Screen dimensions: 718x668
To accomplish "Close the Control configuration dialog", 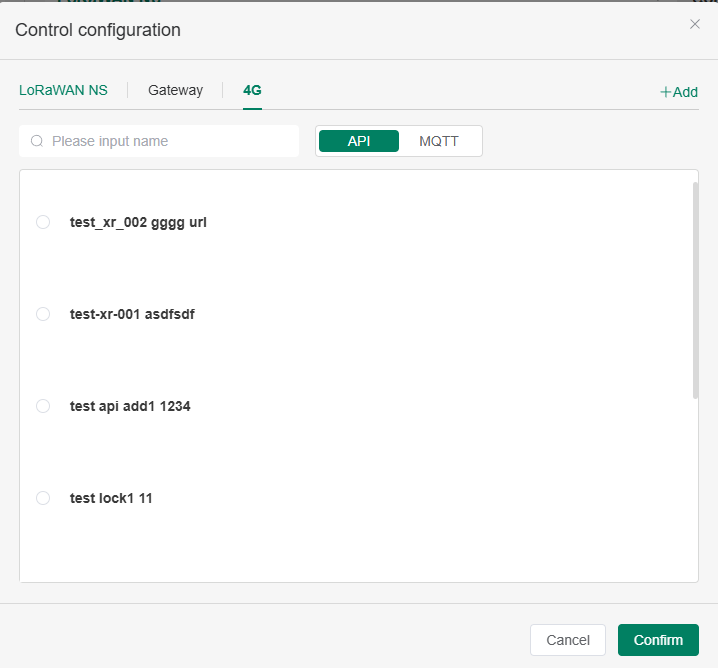I will [695, 24].
